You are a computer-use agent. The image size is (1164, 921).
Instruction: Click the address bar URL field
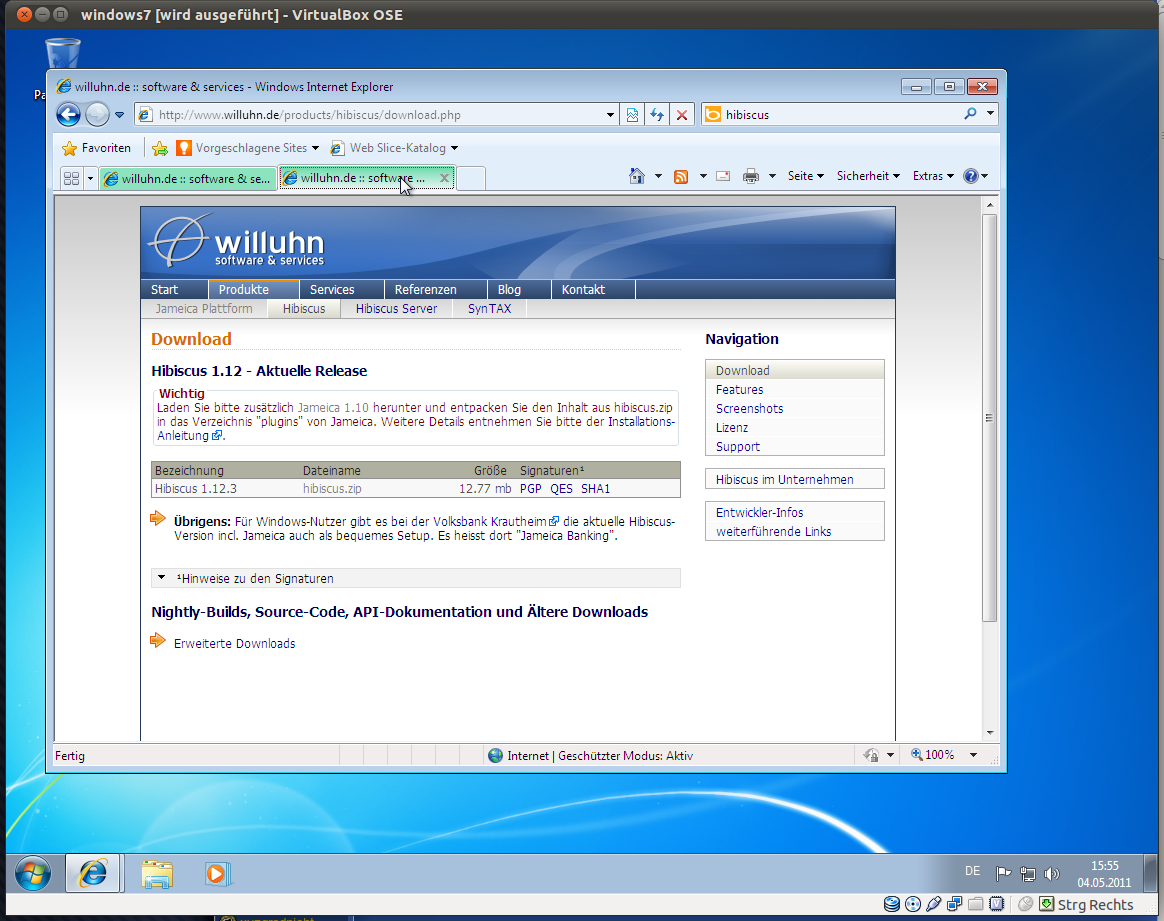(x=379, y=115)
